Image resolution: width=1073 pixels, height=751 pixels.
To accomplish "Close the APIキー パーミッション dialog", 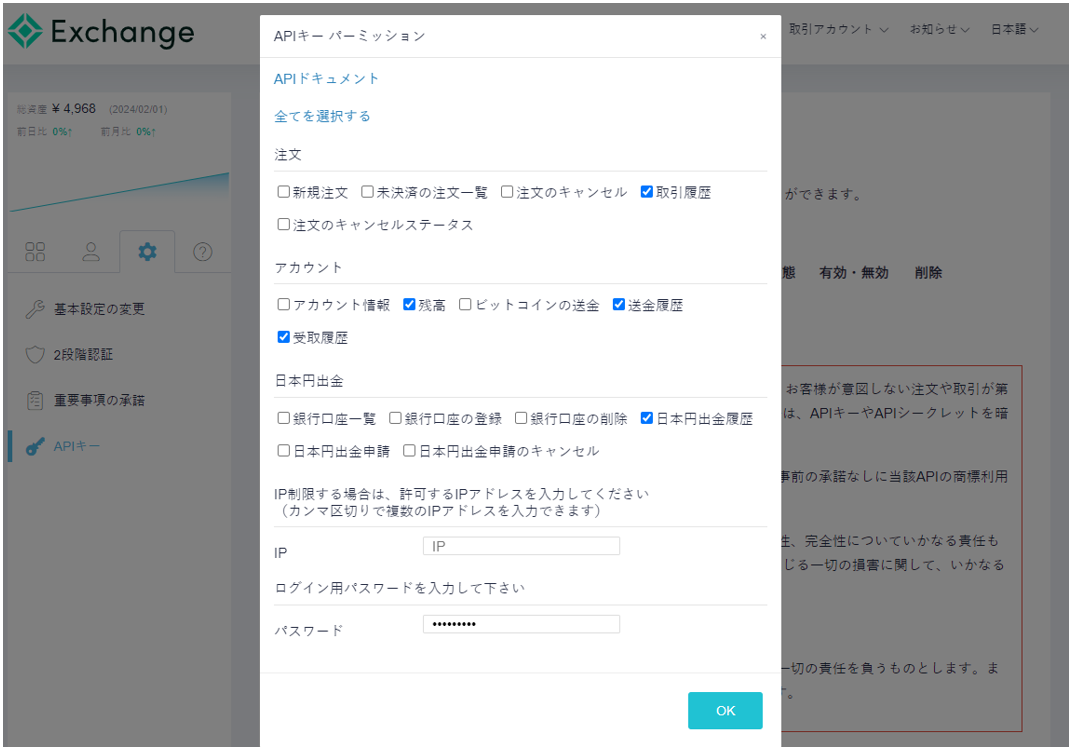I will 763,36.
